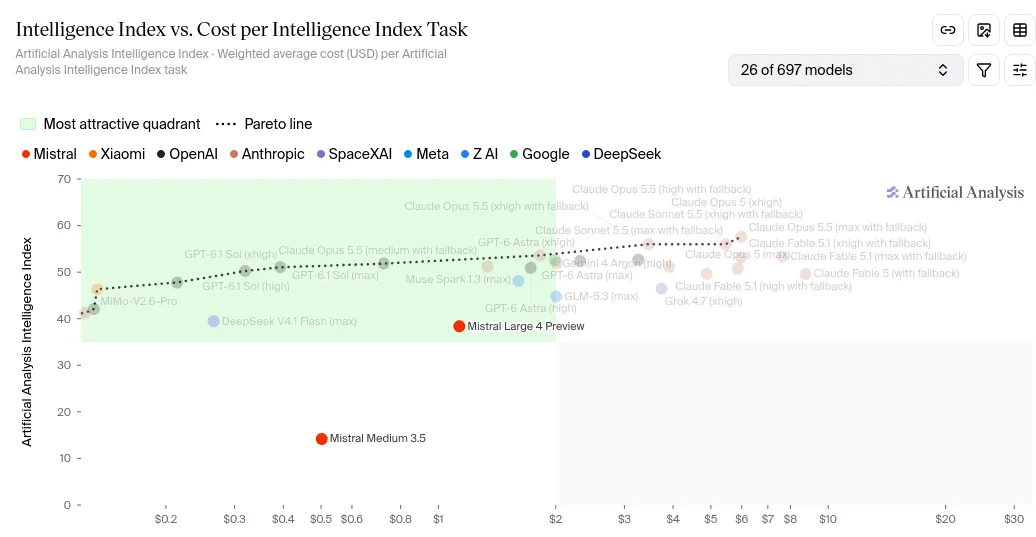The image size is (1036, 537).
Task: Open the data table view icon
Action: pyautogui.click(x=1020, y=30)
